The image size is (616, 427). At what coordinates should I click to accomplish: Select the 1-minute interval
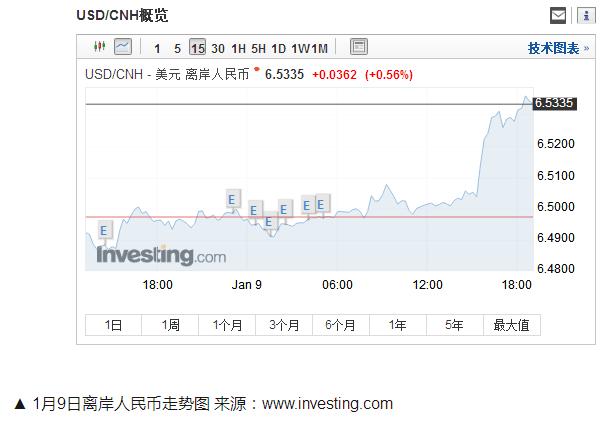pyautogui.click(x=157, y=48)
